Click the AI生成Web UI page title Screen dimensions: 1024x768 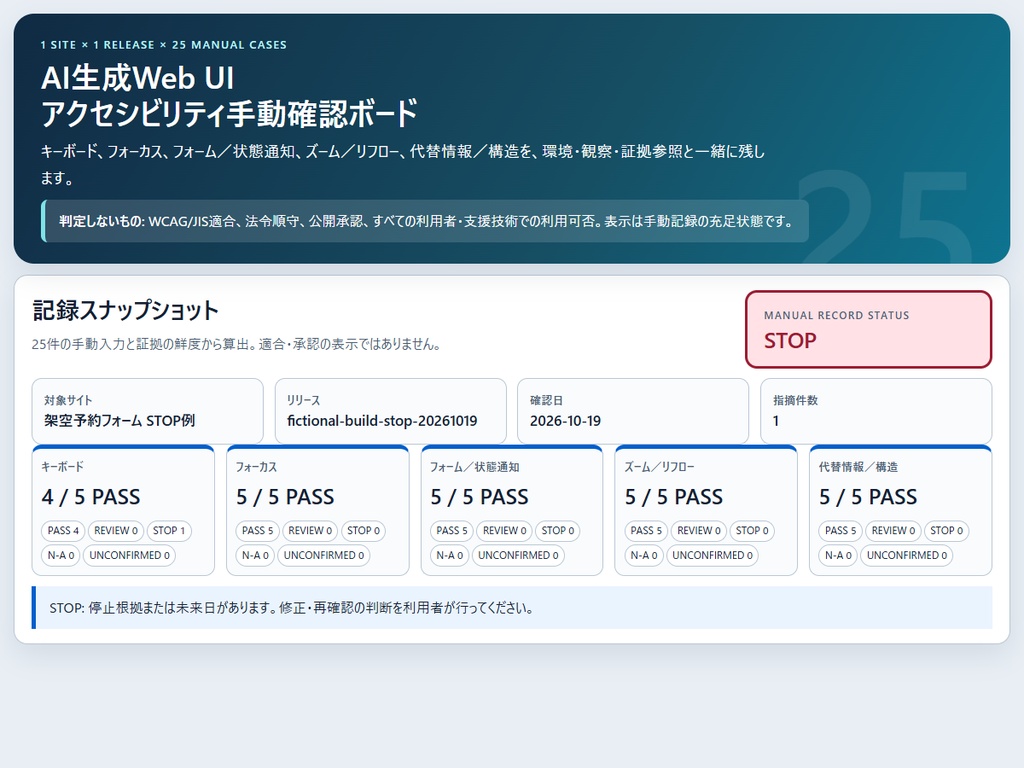coord(229,96)
